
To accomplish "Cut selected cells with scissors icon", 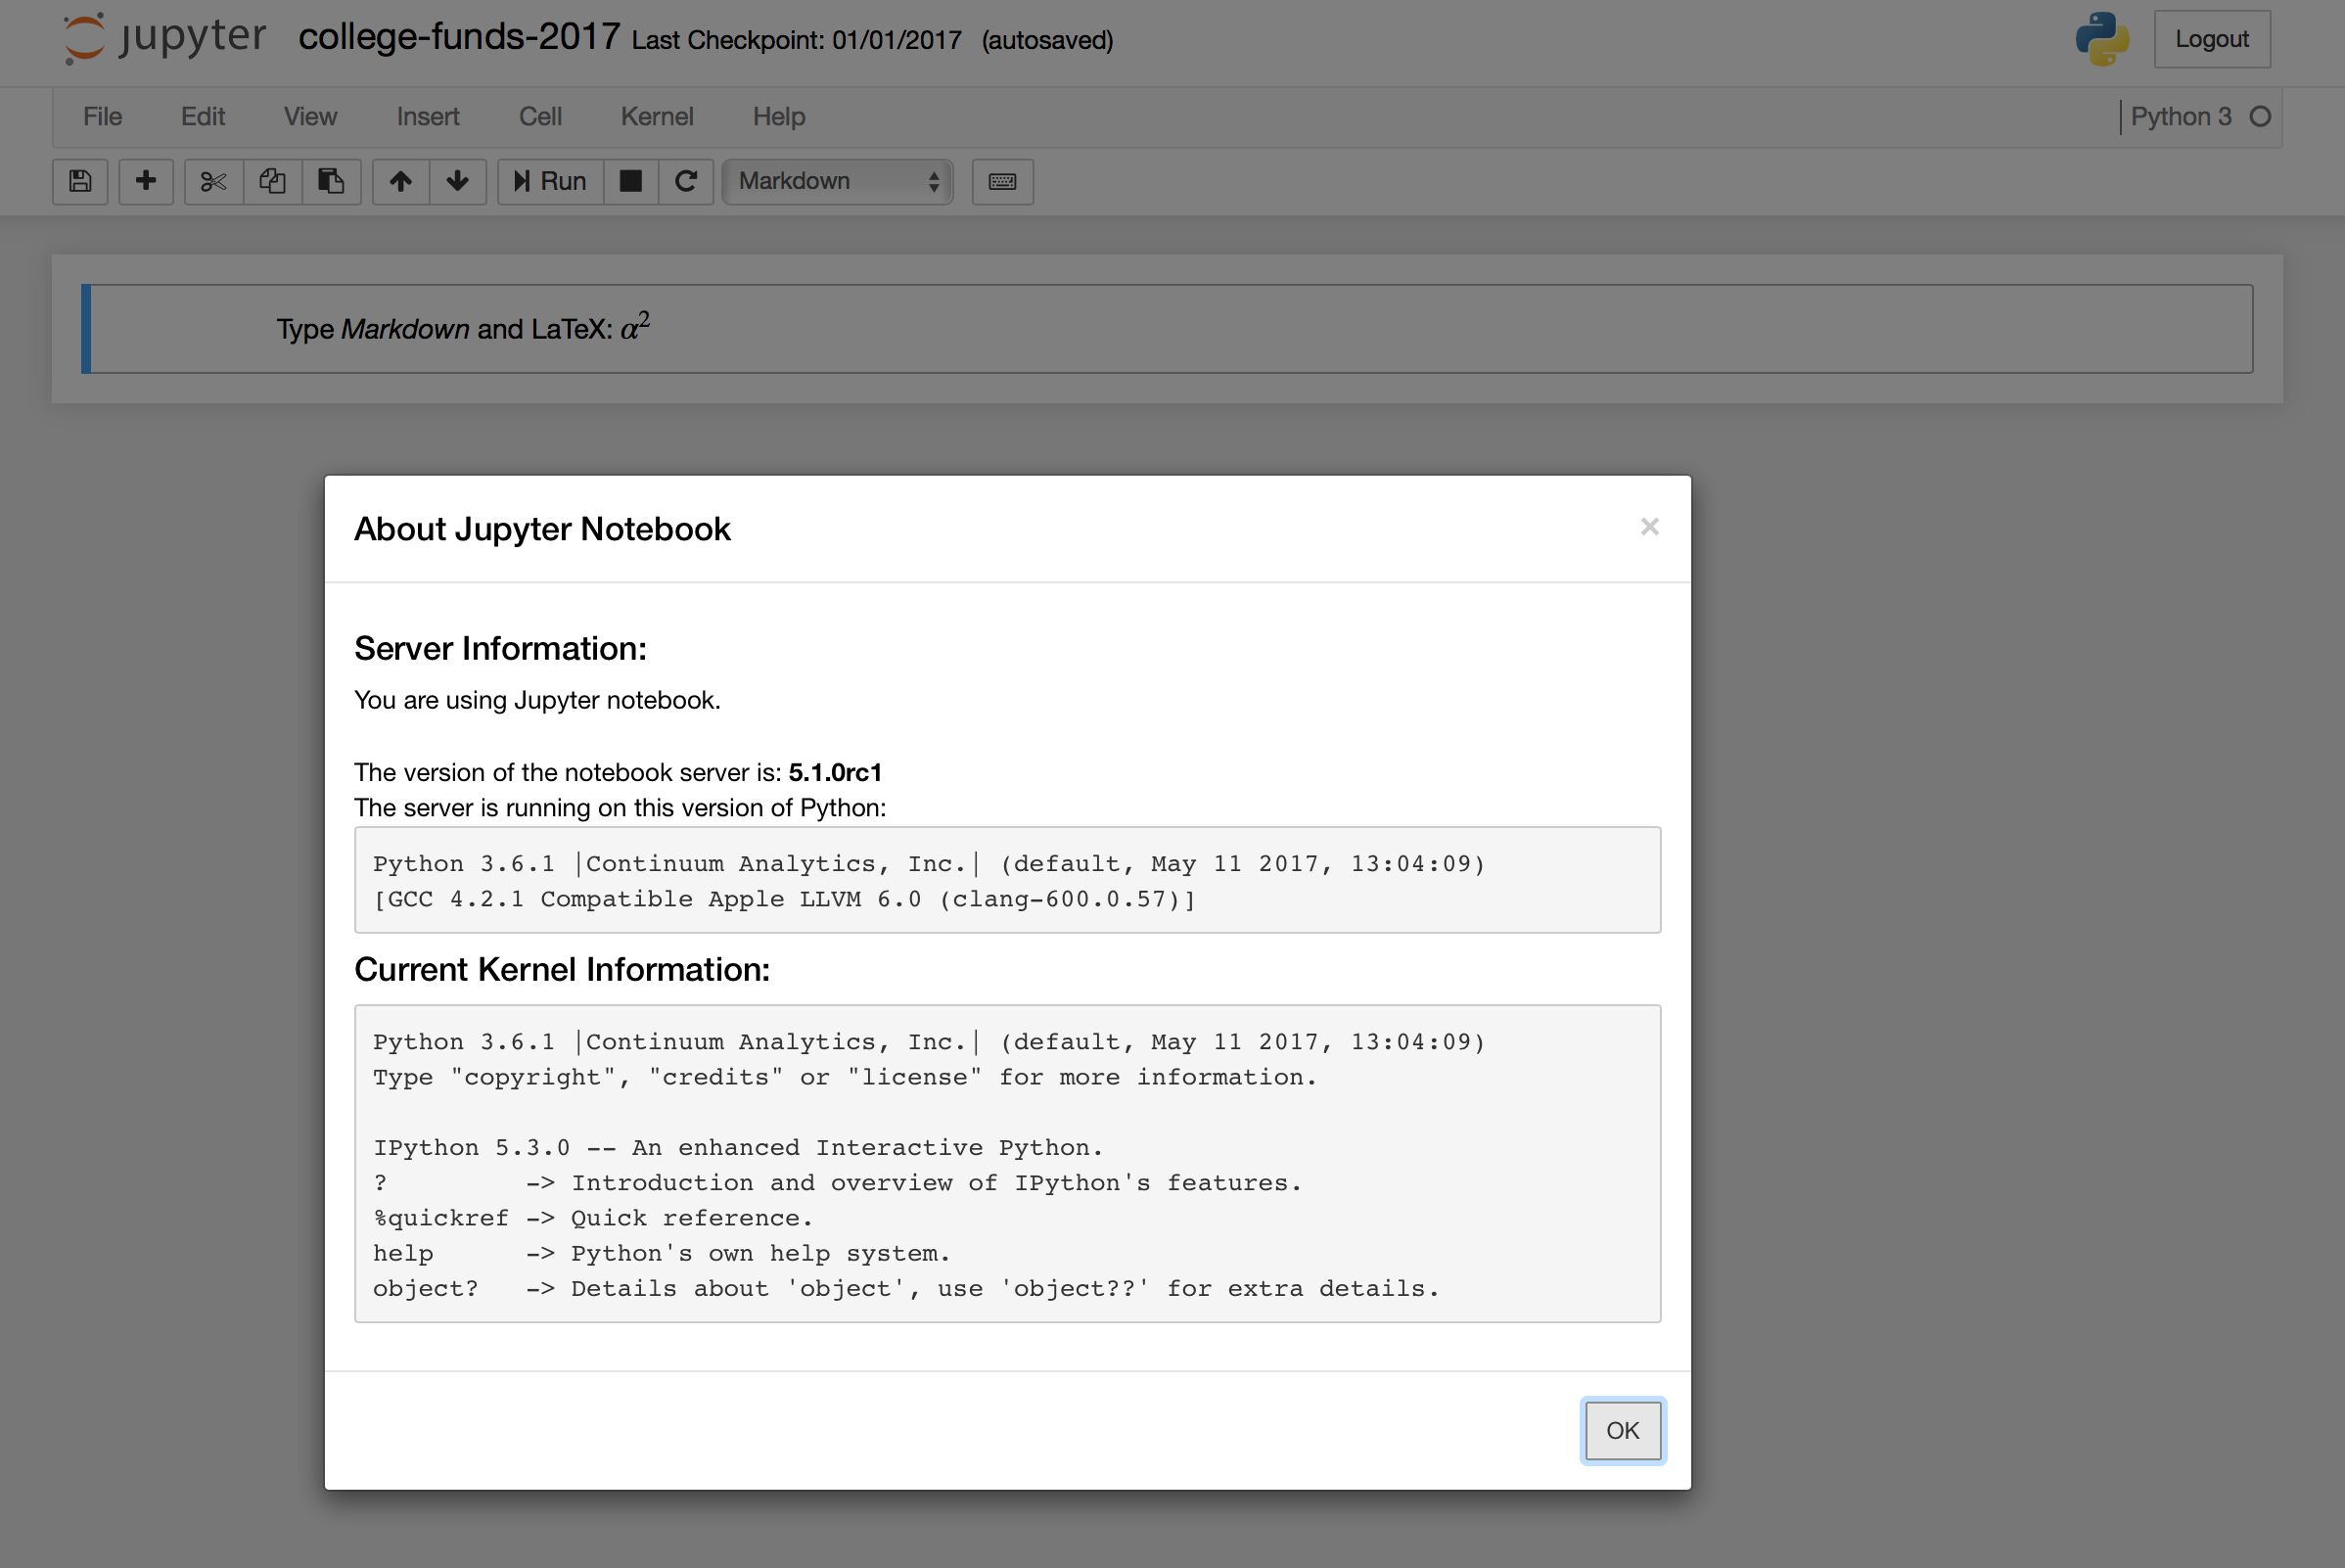I will [x=213, y=181].
